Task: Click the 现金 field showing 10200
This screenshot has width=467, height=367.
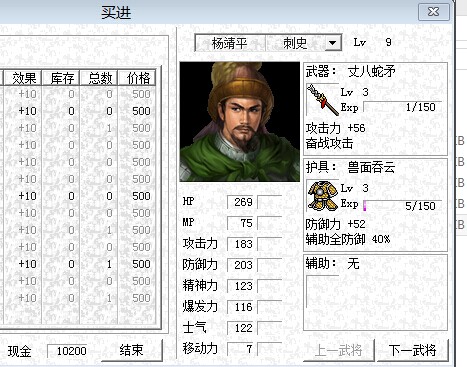Action: point(67,351)
